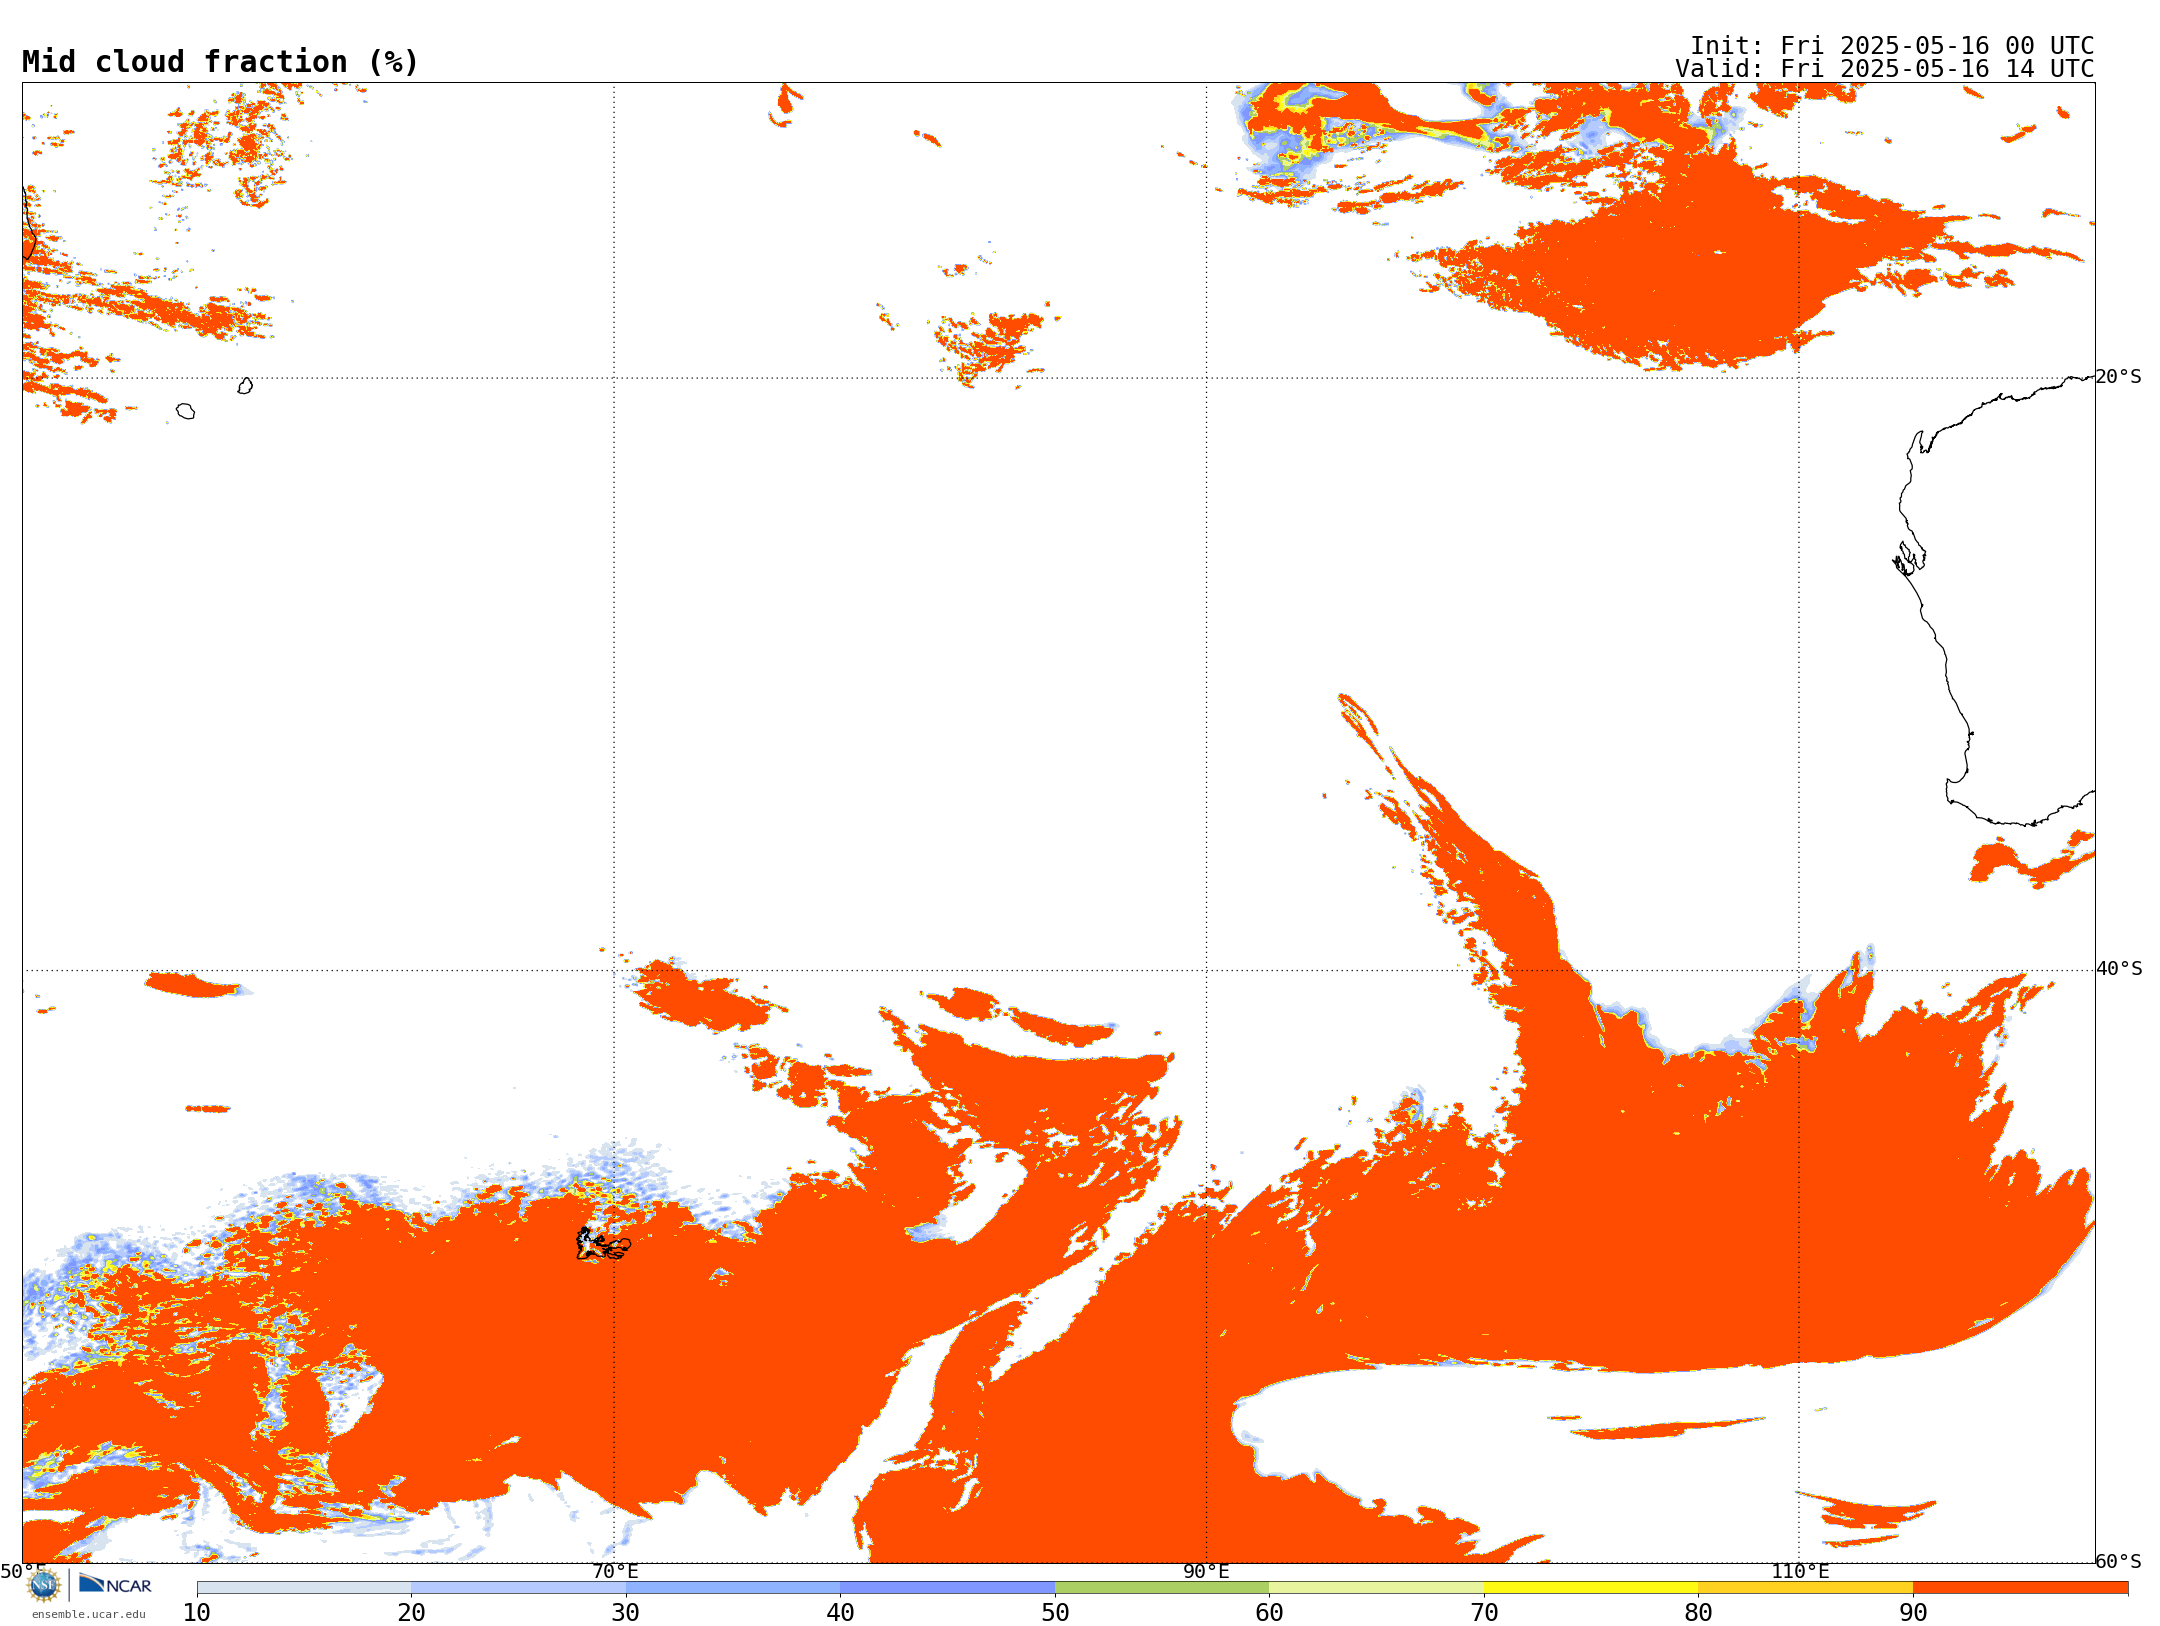
Task: Click the "Mid cloud fraction (%)" title
Action: click(220, 62)
